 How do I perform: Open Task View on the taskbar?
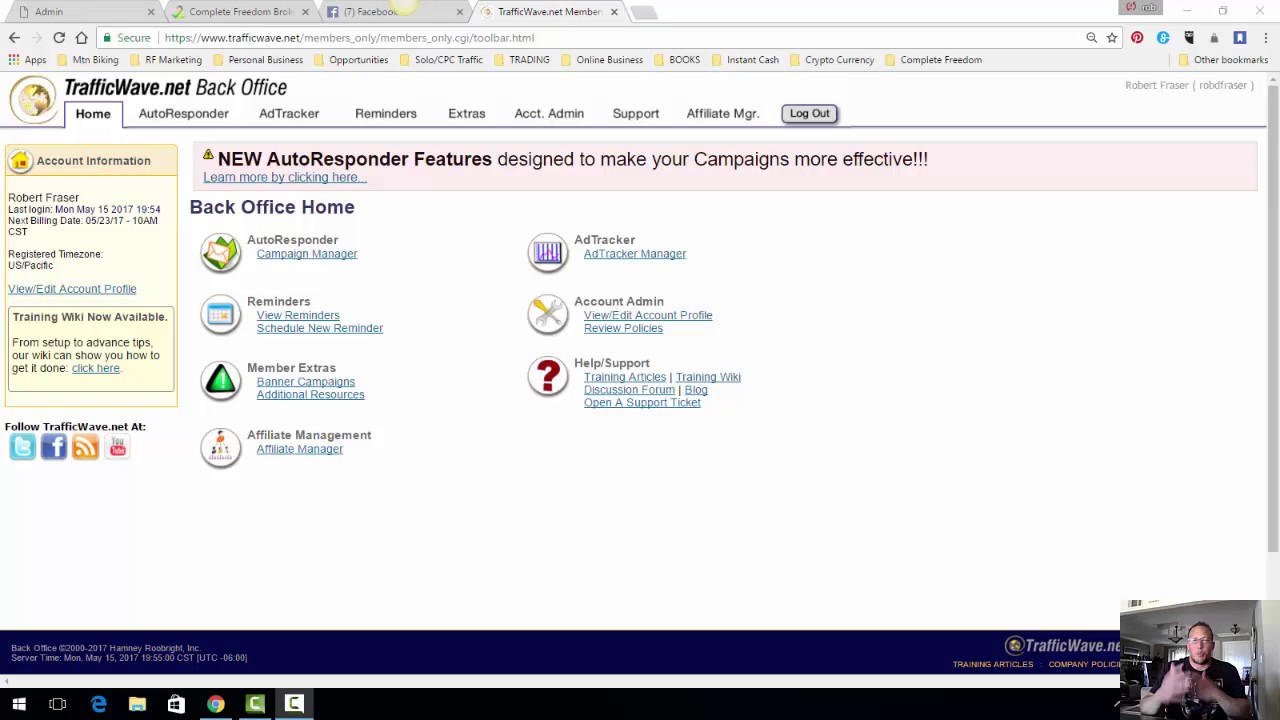pyautogui.click(x=58, y=704)
